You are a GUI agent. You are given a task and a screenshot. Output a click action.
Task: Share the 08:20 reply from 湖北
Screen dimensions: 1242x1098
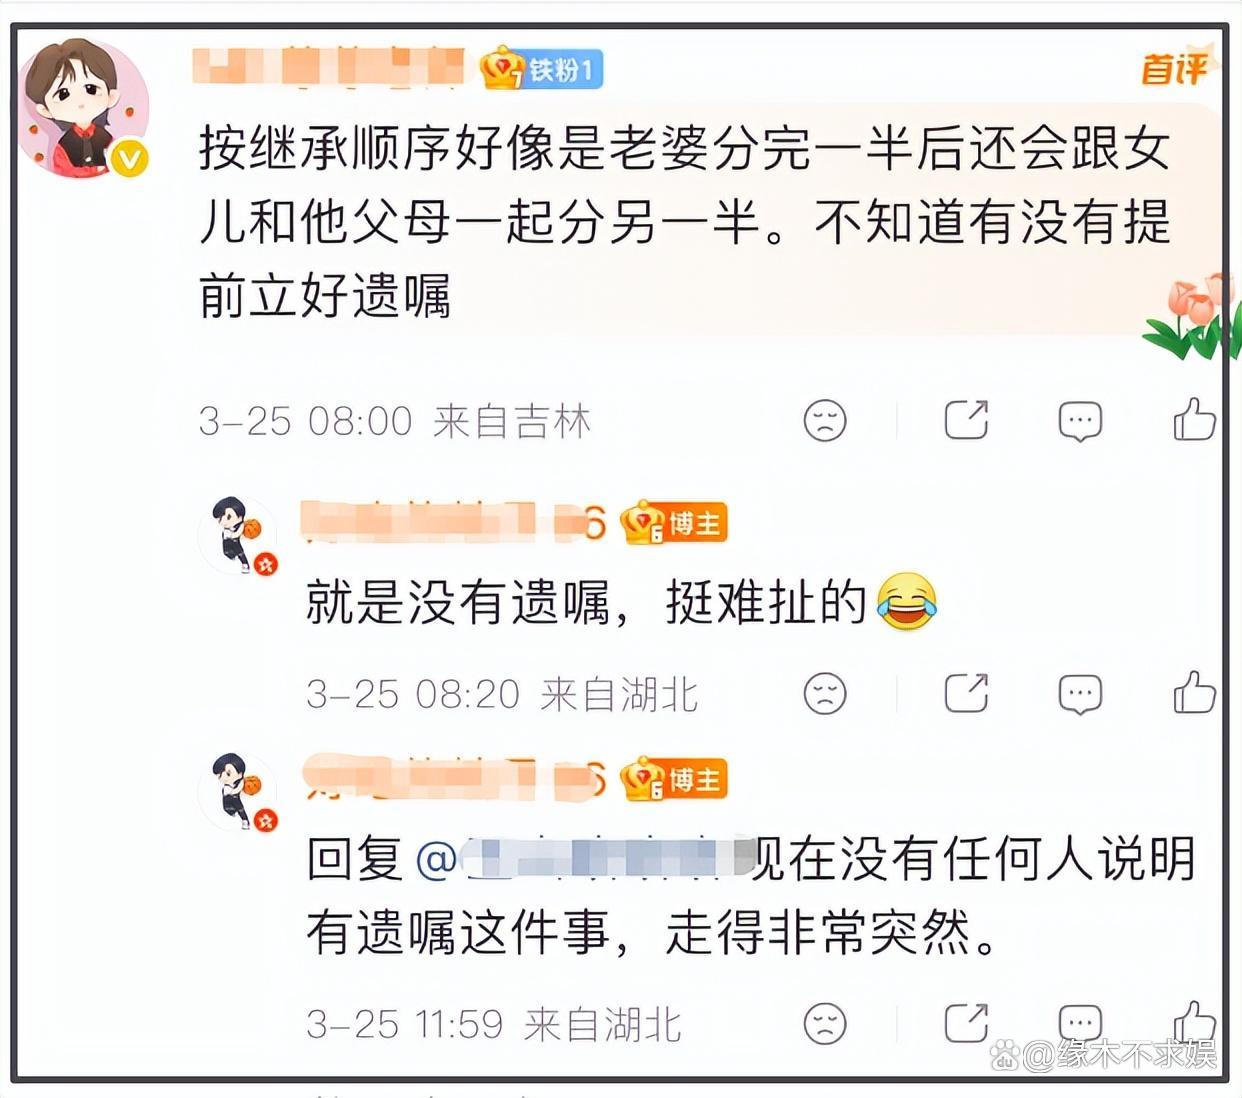point(966,693)
